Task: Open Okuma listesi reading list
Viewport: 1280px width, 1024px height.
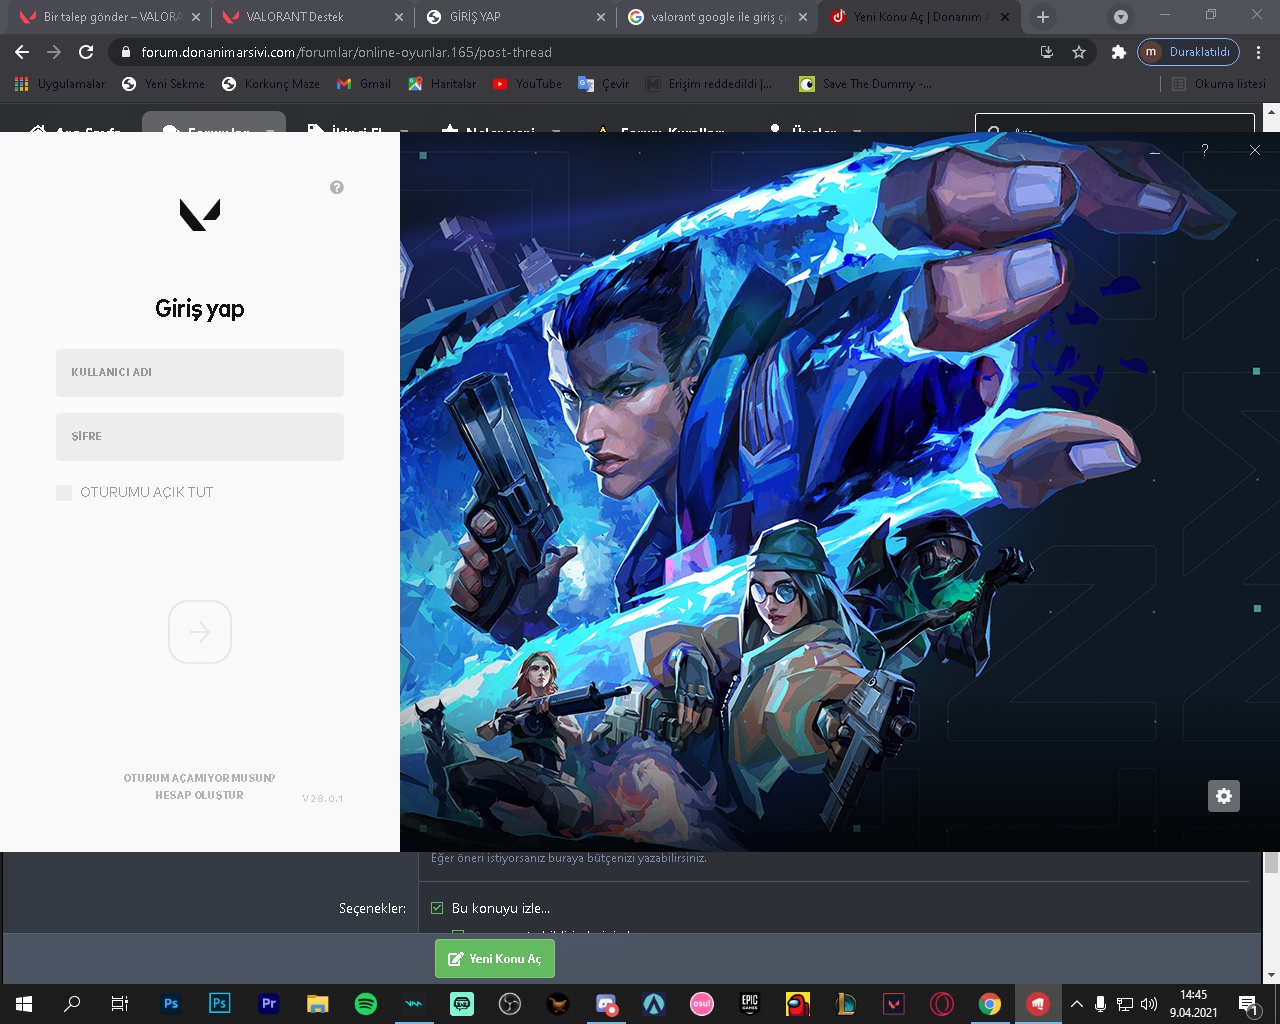Action: pyautogui.click(x=1219, y=84)
